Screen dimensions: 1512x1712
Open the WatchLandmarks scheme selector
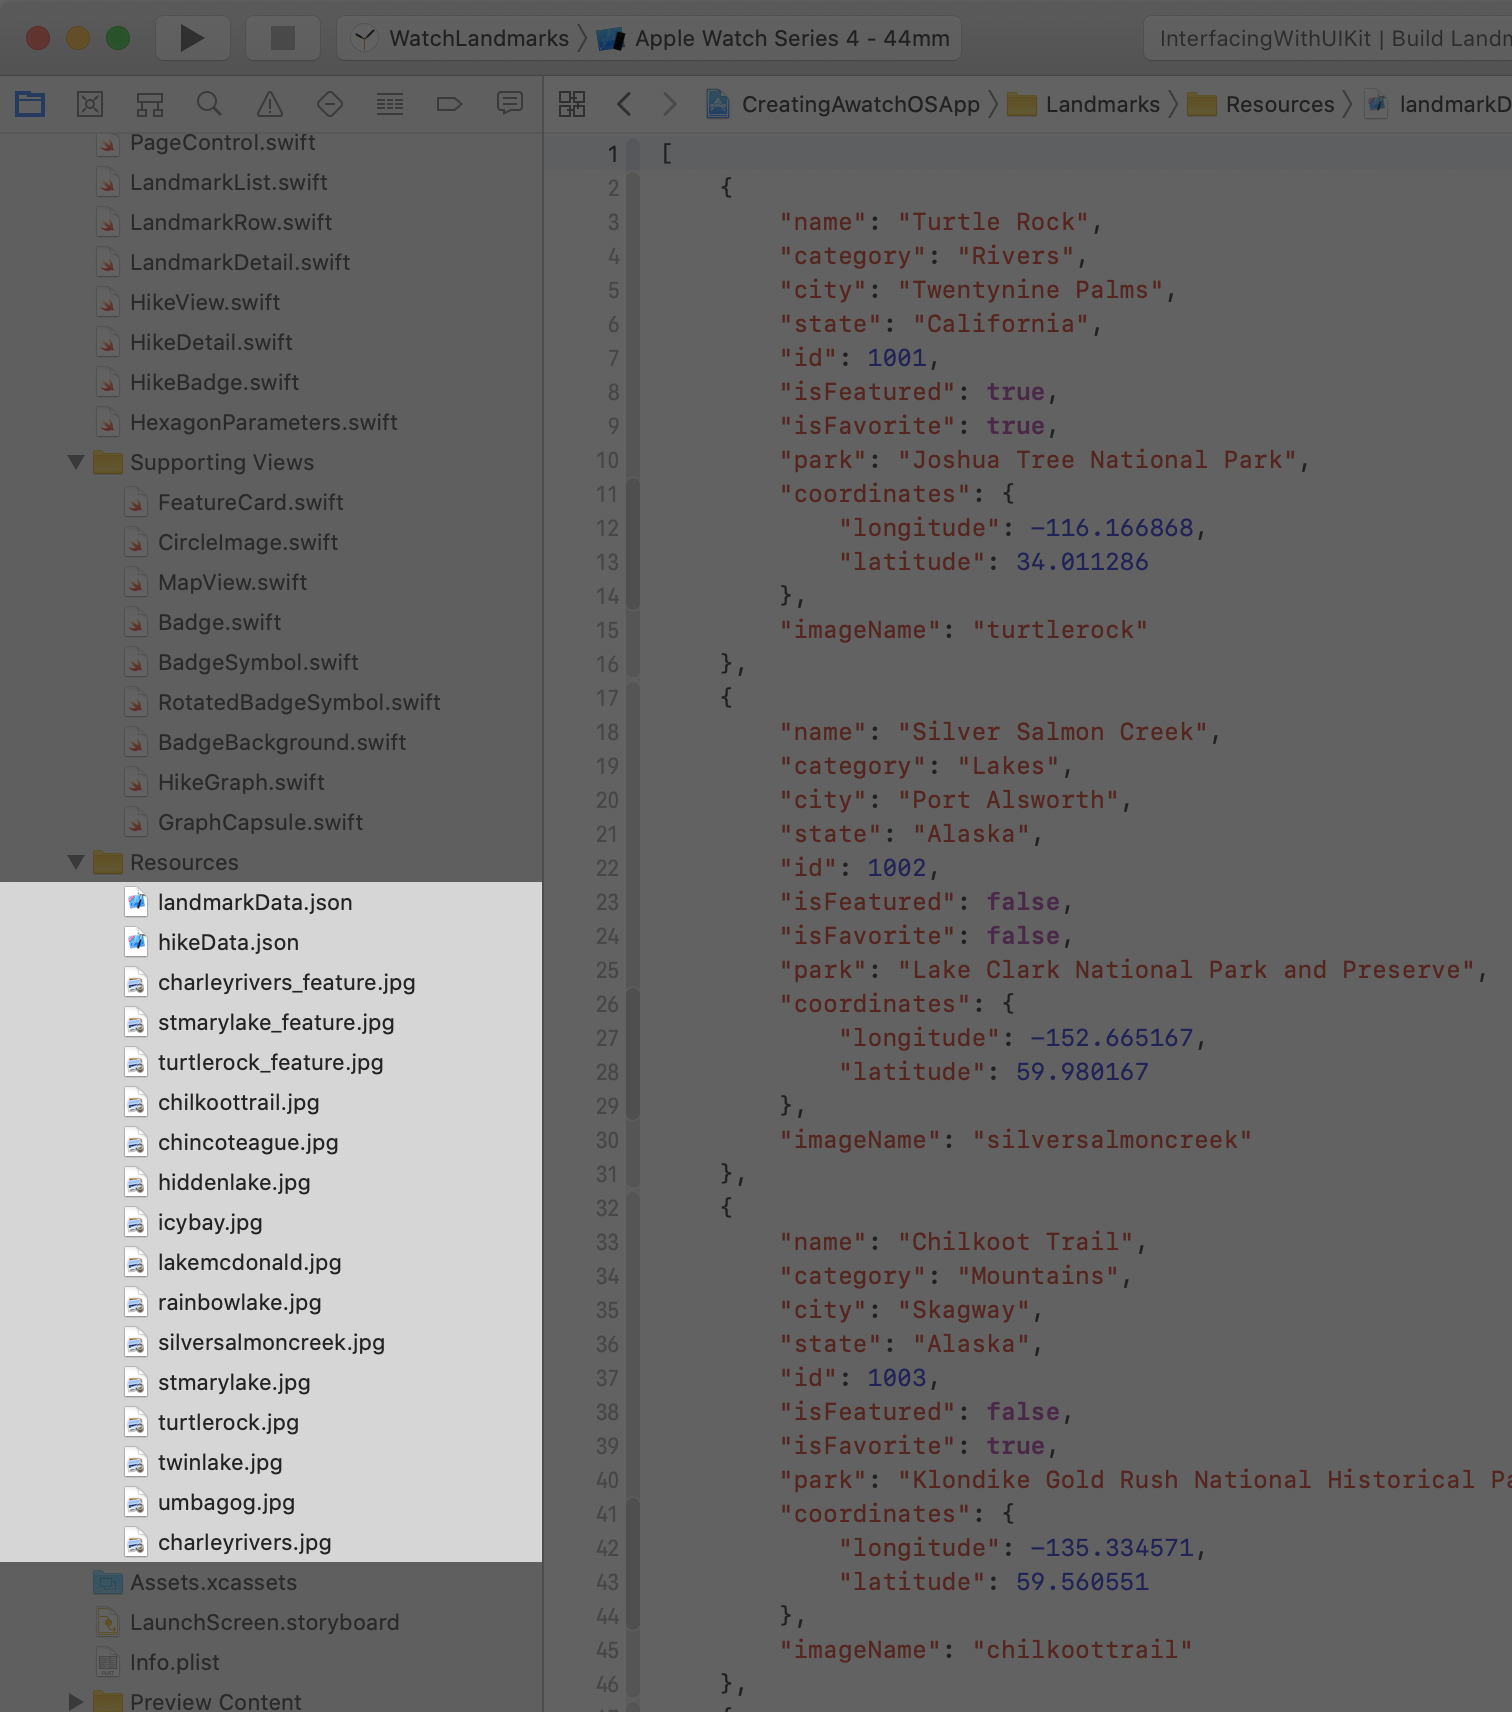464,38
